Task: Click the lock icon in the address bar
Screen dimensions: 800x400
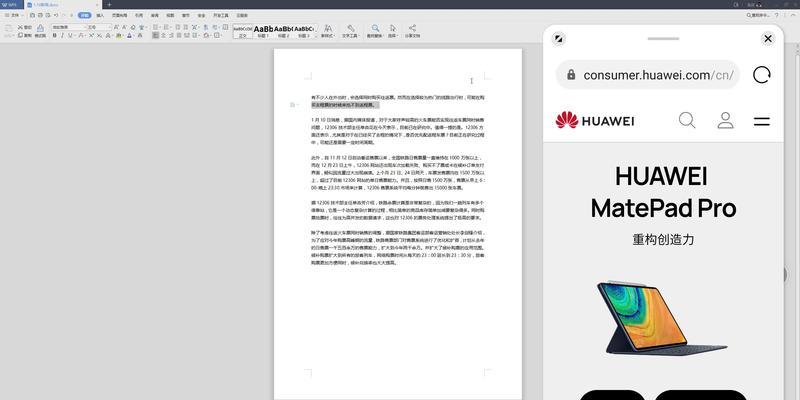Action: 571,74
